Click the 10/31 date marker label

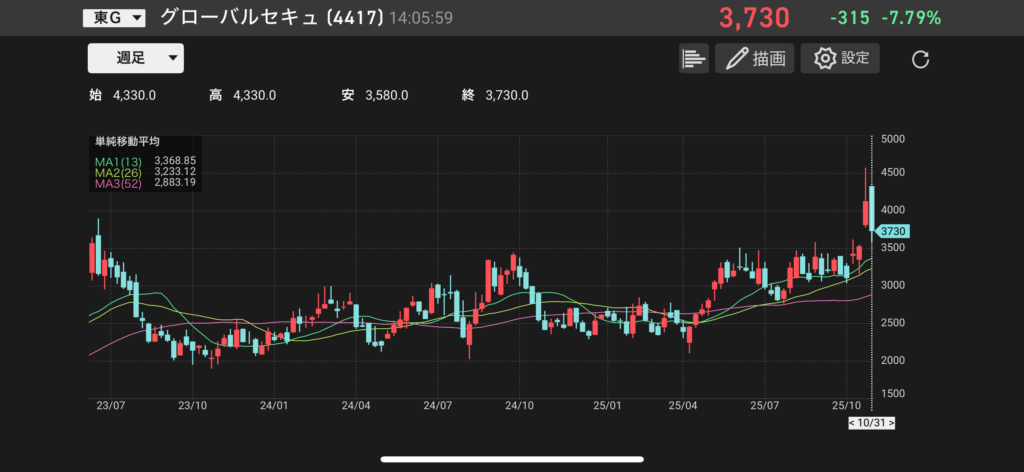tap(871, 423)
